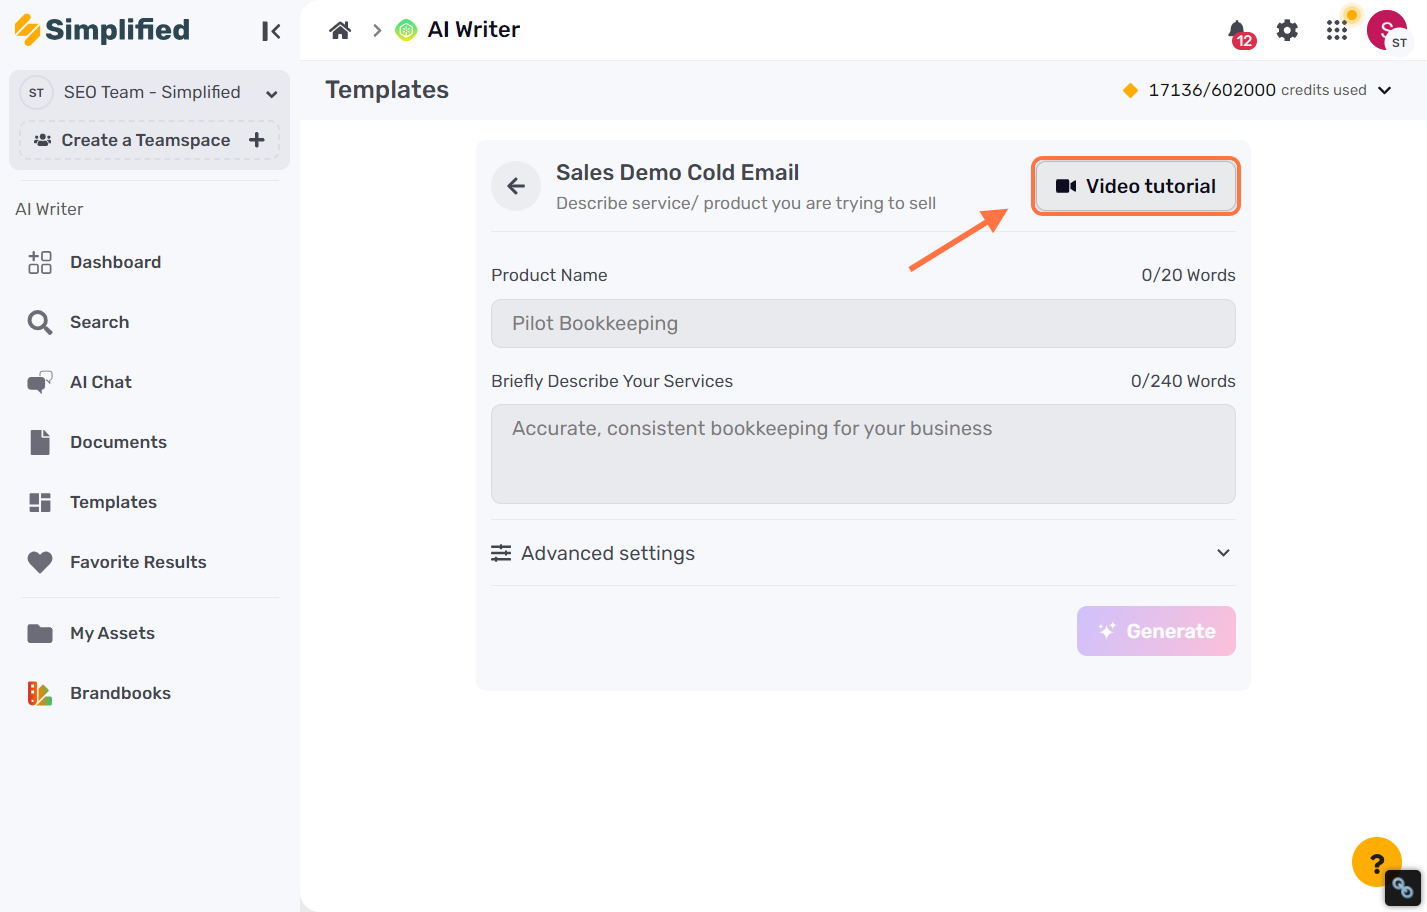Go to home via house icon

pos(340,30)
